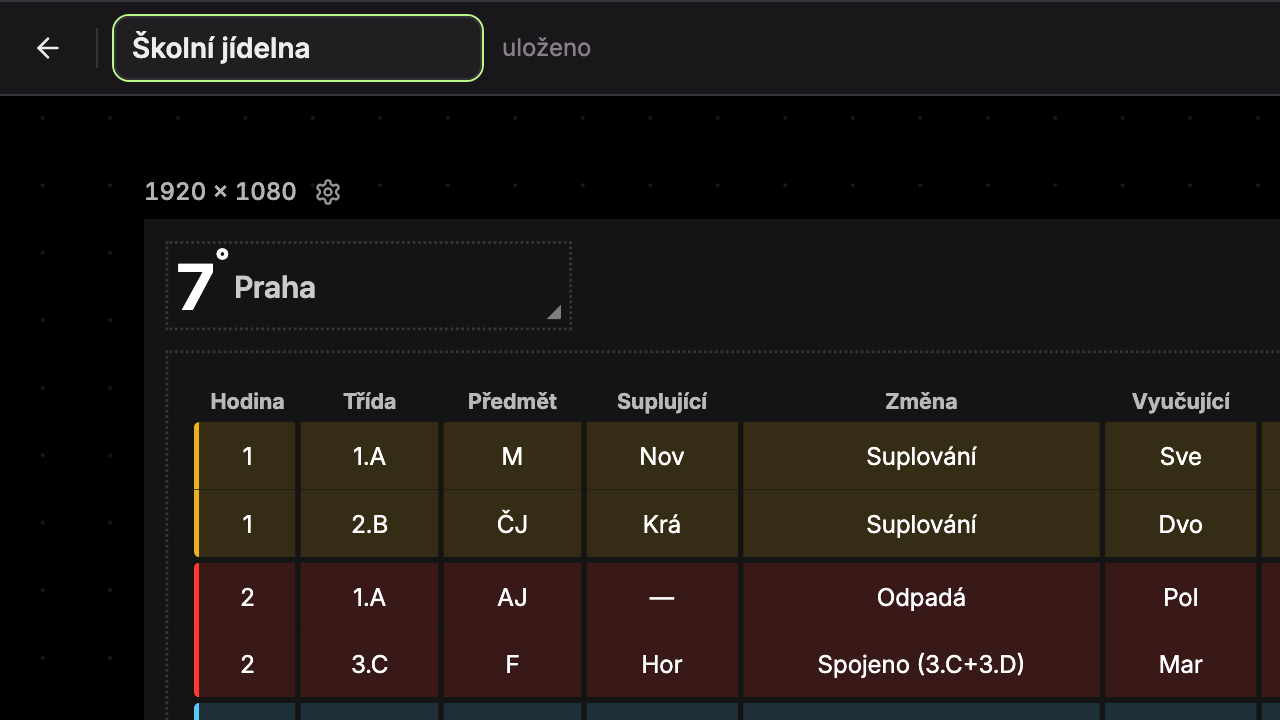Click the weather widget resize handle
The image size is (1280, 720).
point(554,313)
